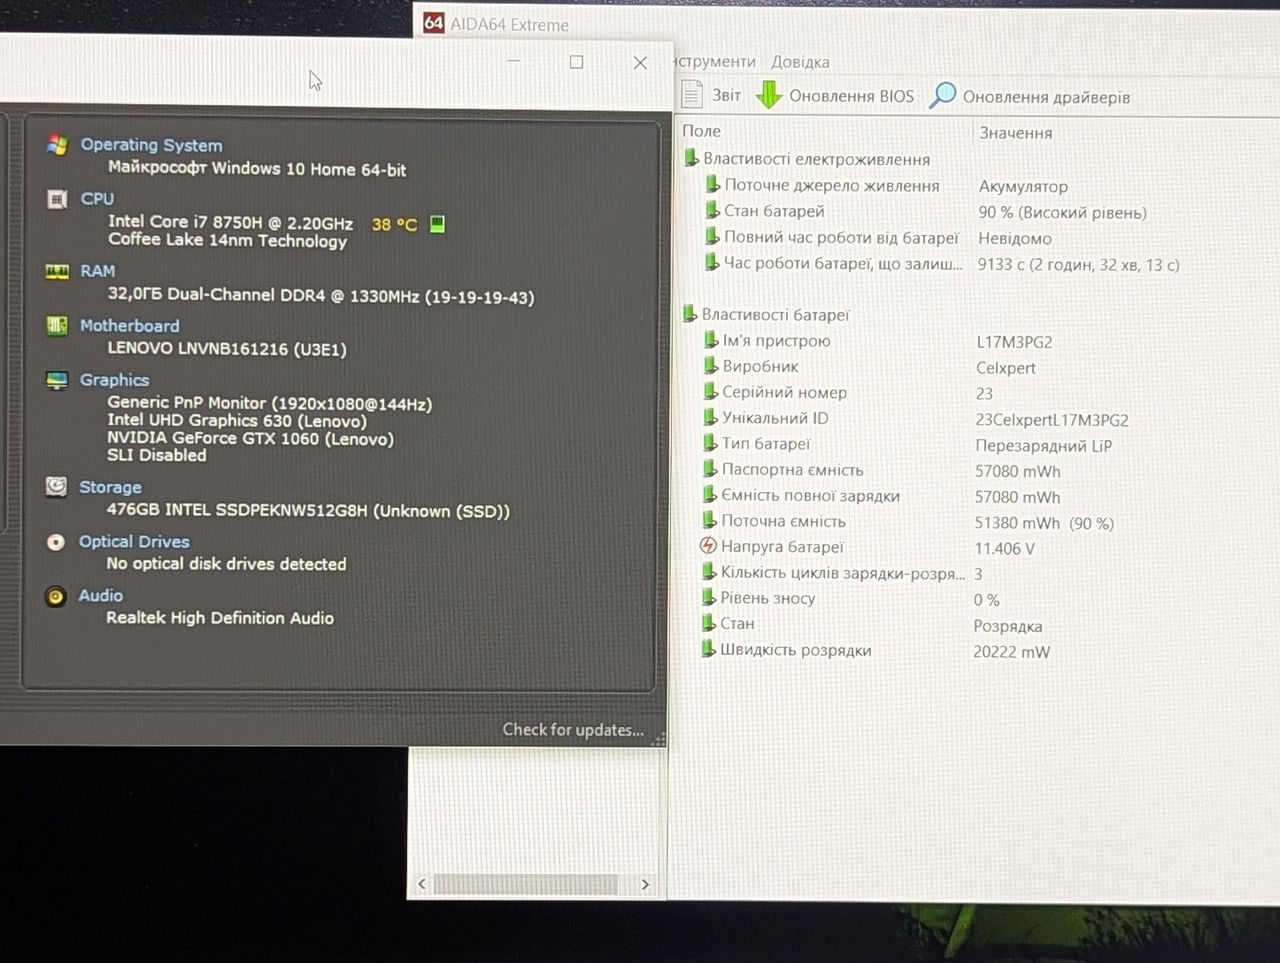Click the Властивості батареї group icon
Viewport: 1280px width, 963px height.
tap(689, 314)
